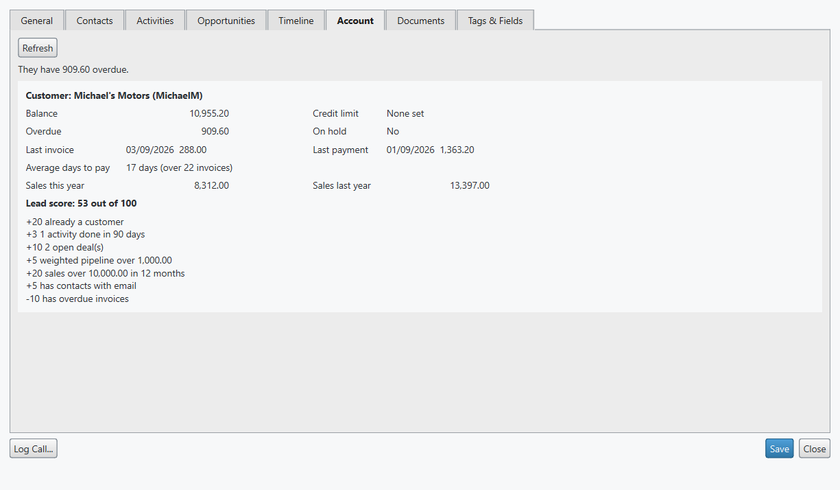Click the 'Sales last year' label
The image size is (840, 490).
pyautogui.click(x=342, y=185)
